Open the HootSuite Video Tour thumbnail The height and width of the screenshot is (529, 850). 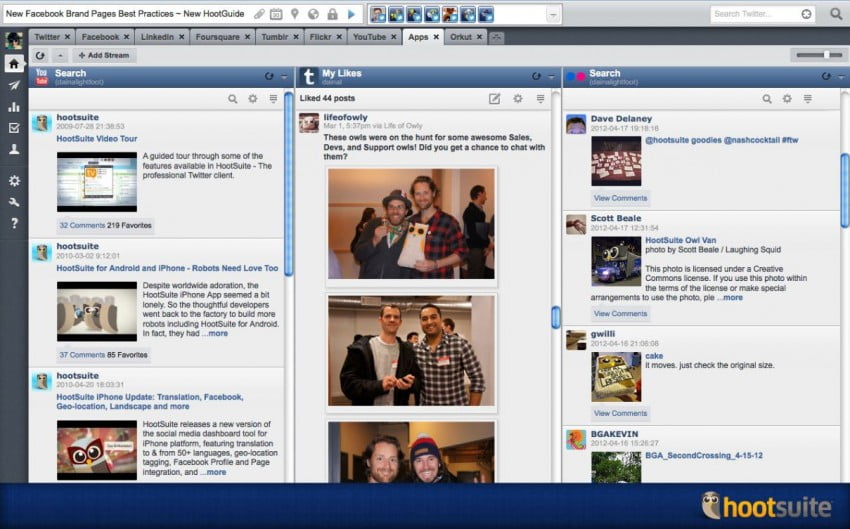(97, 182)
